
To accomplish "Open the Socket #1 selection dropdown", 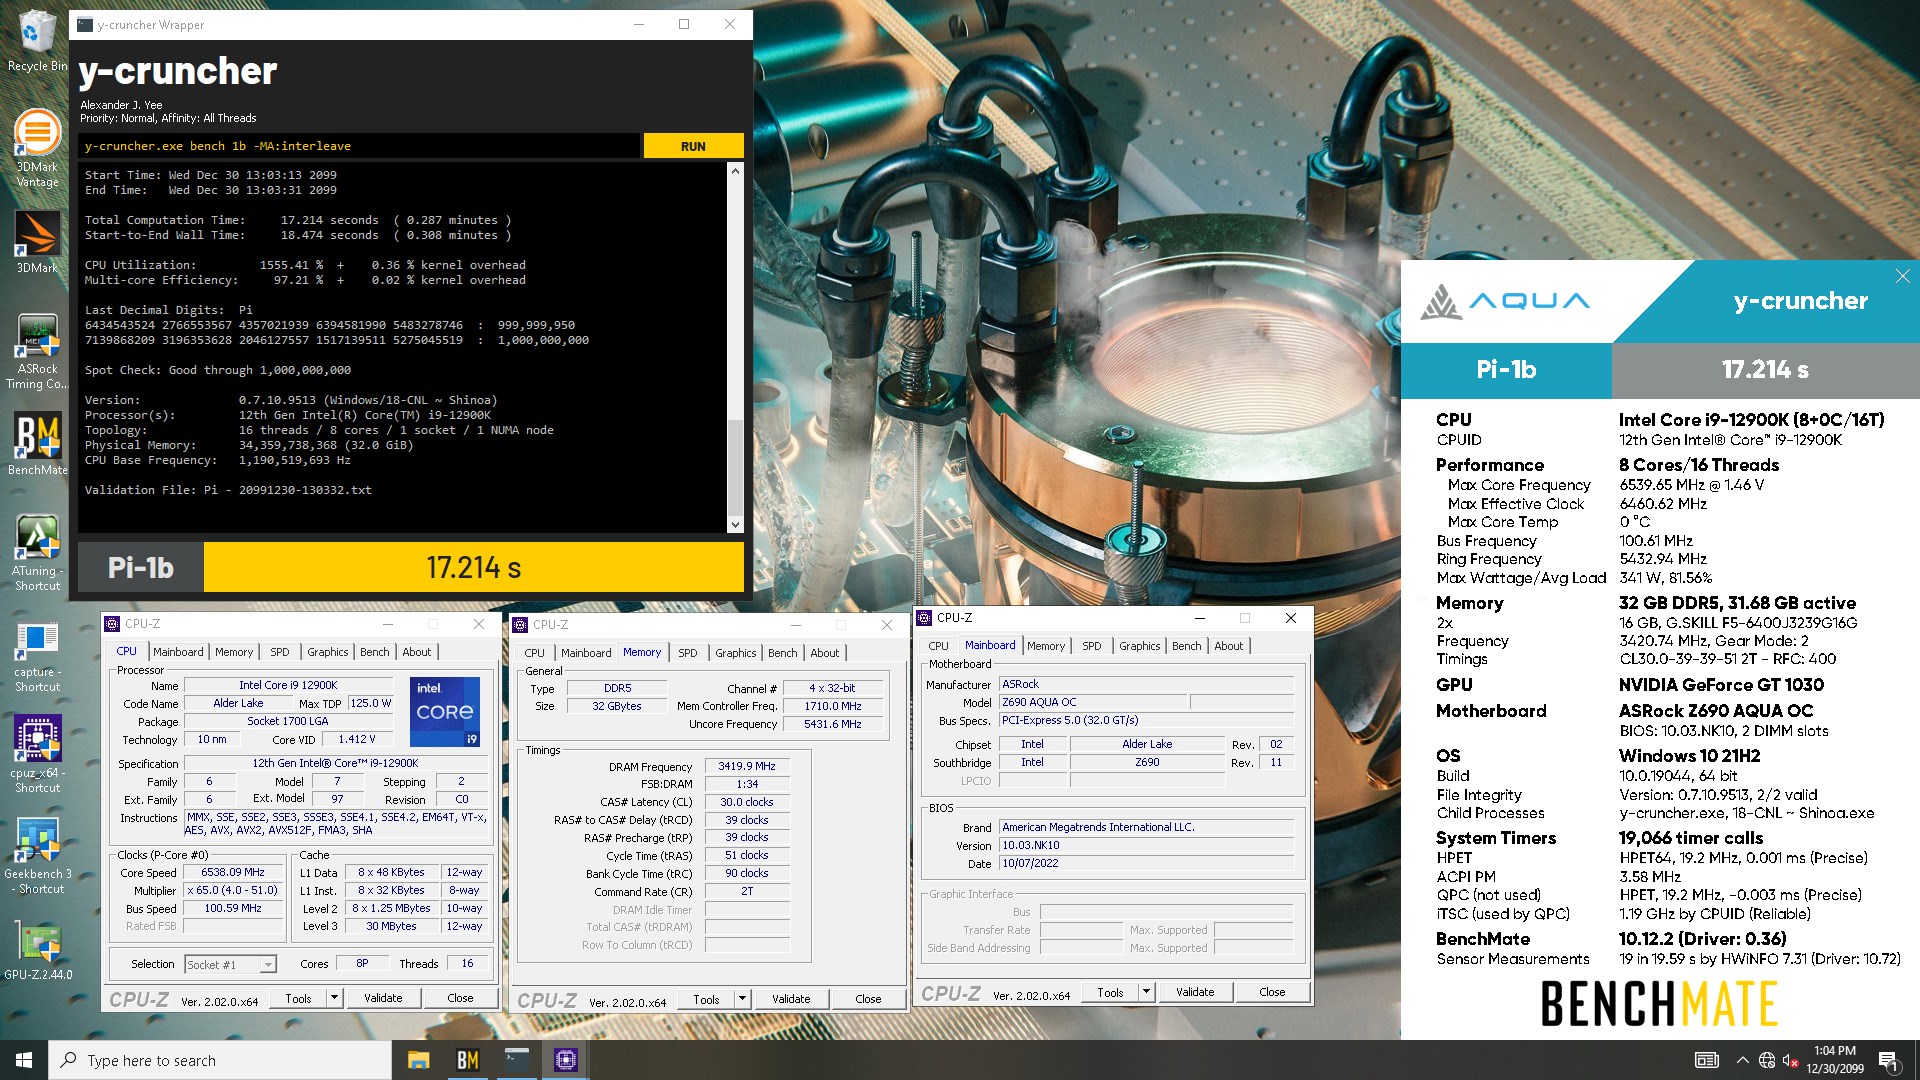I will 230,964.
